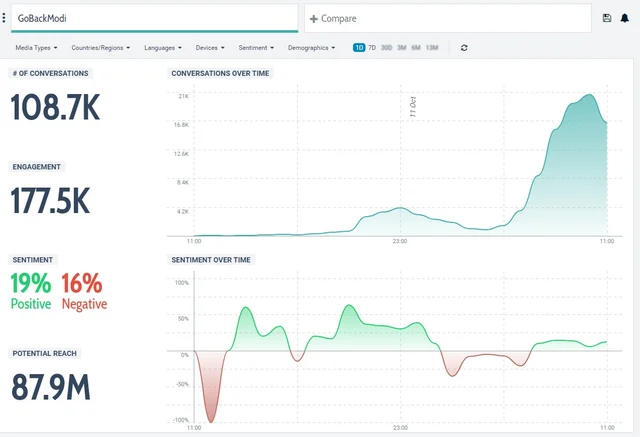The image size is (640, 437).
Task: Open the three-dot options menu
Action: 4,18
